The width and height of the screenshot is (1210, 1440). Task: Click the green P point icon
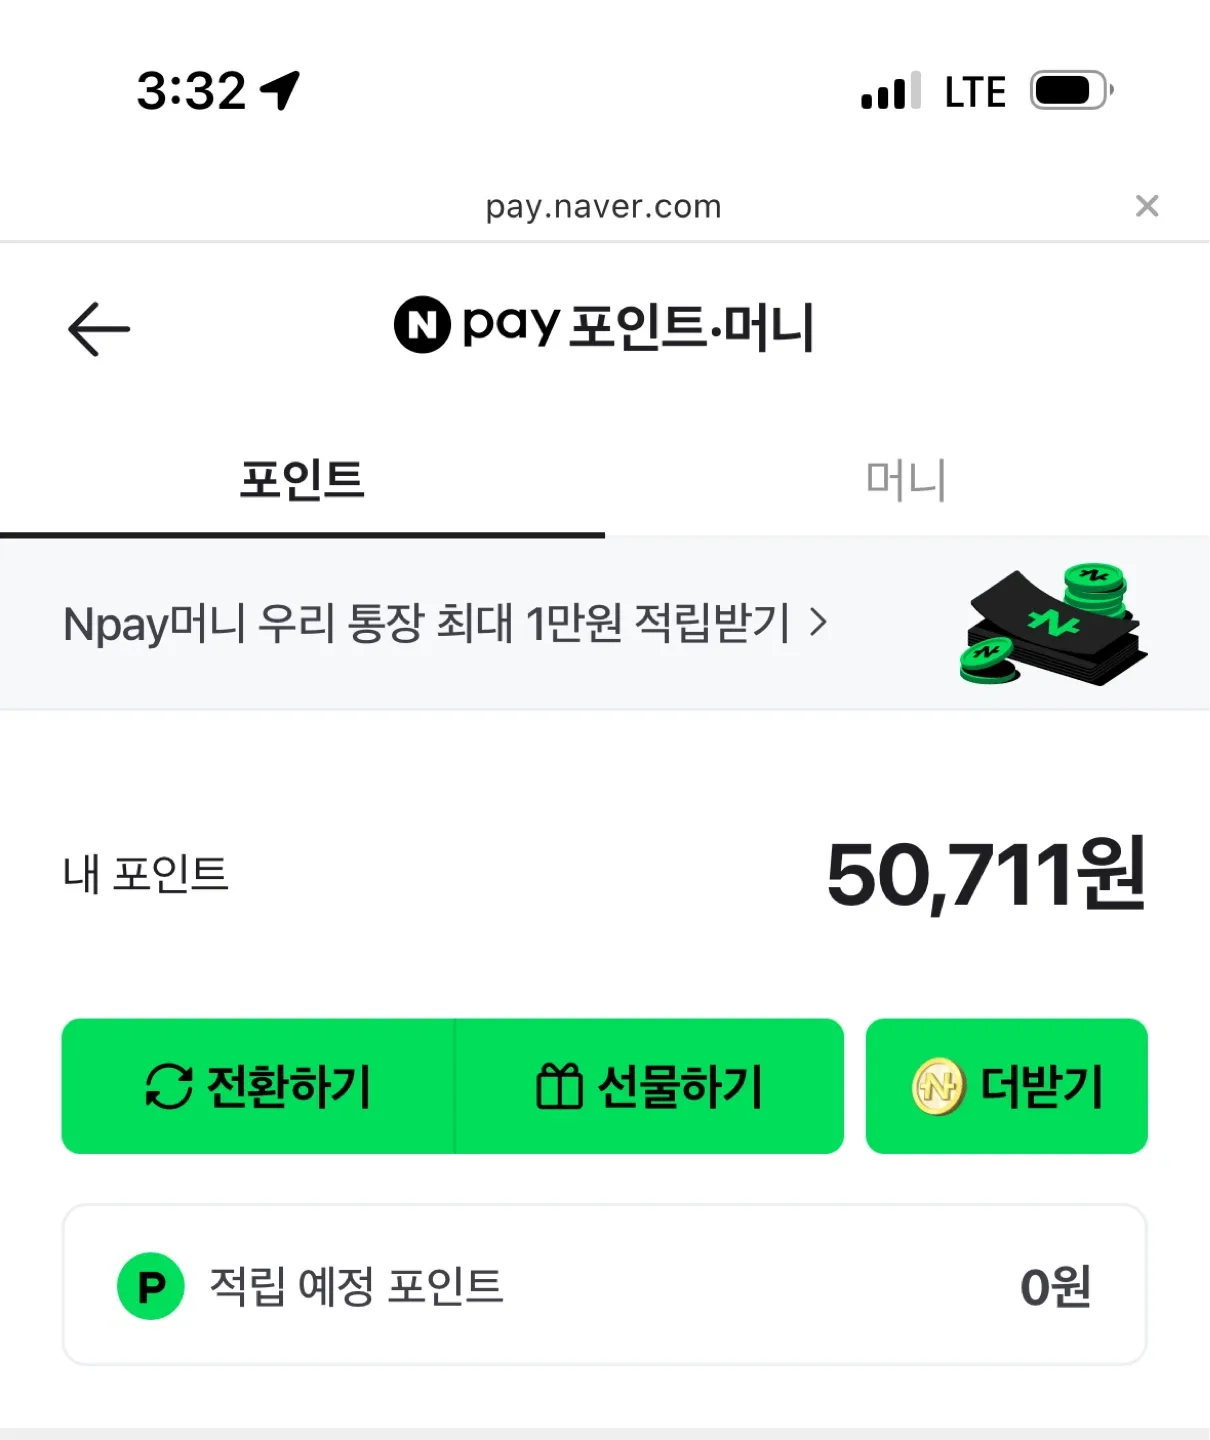(x=151, y=1286)
